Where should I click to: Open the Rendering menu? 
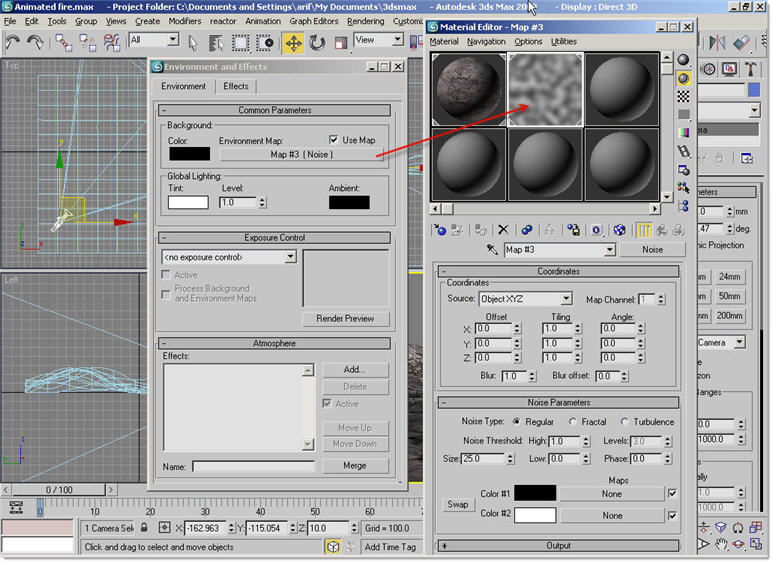coord(366,21)
